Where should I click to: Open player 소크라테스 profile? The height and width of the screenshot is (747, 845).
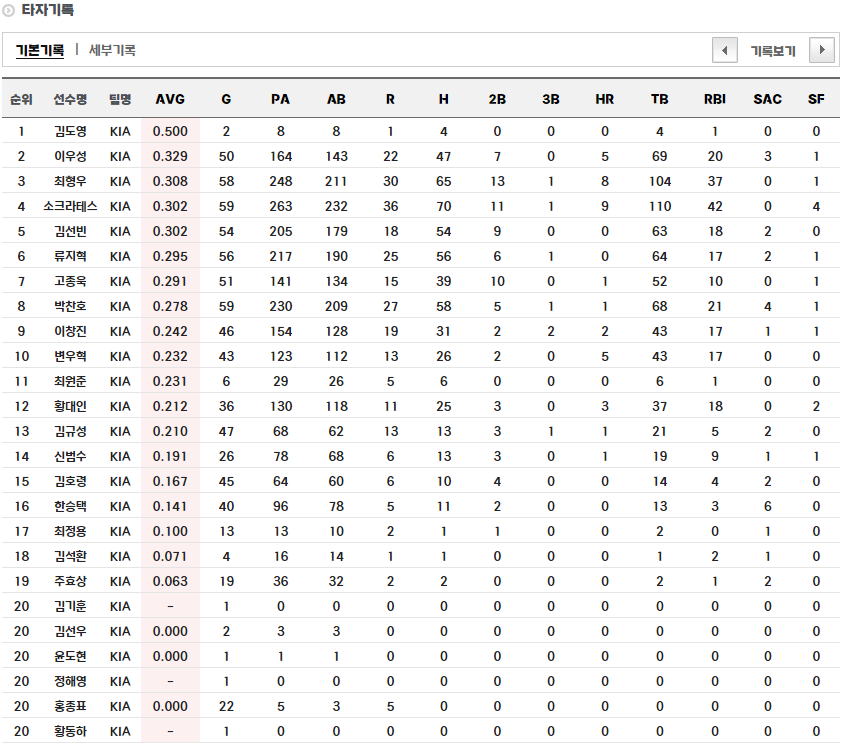70,206
